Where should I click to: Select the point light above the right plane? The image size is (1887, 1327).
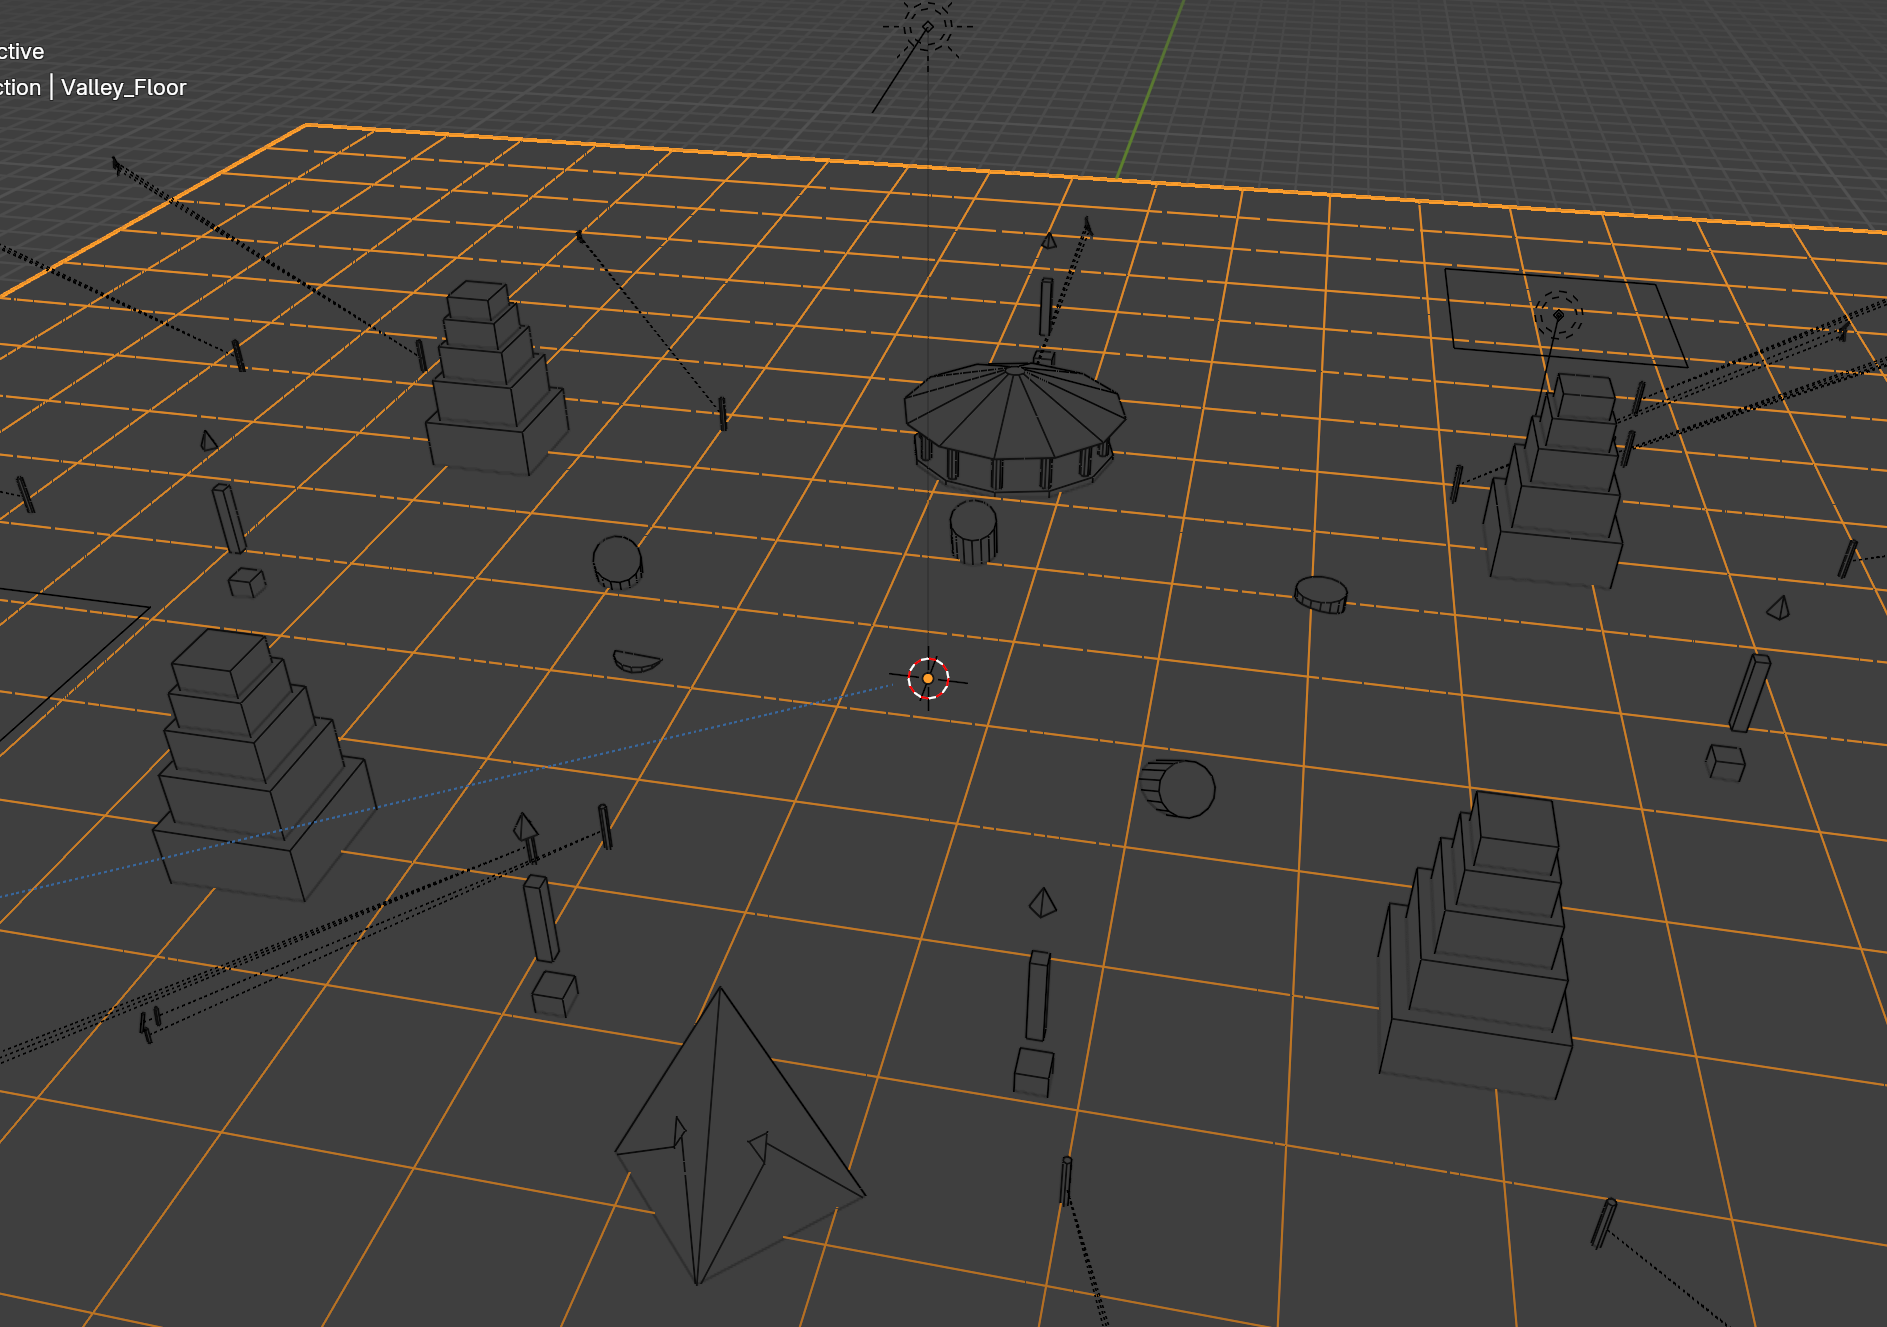point(1558,315)
